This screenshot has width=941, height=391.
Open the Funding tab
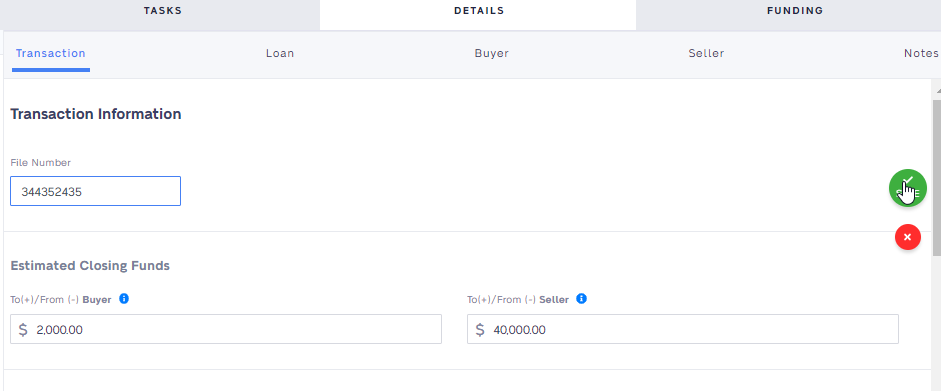pos(795,11)
